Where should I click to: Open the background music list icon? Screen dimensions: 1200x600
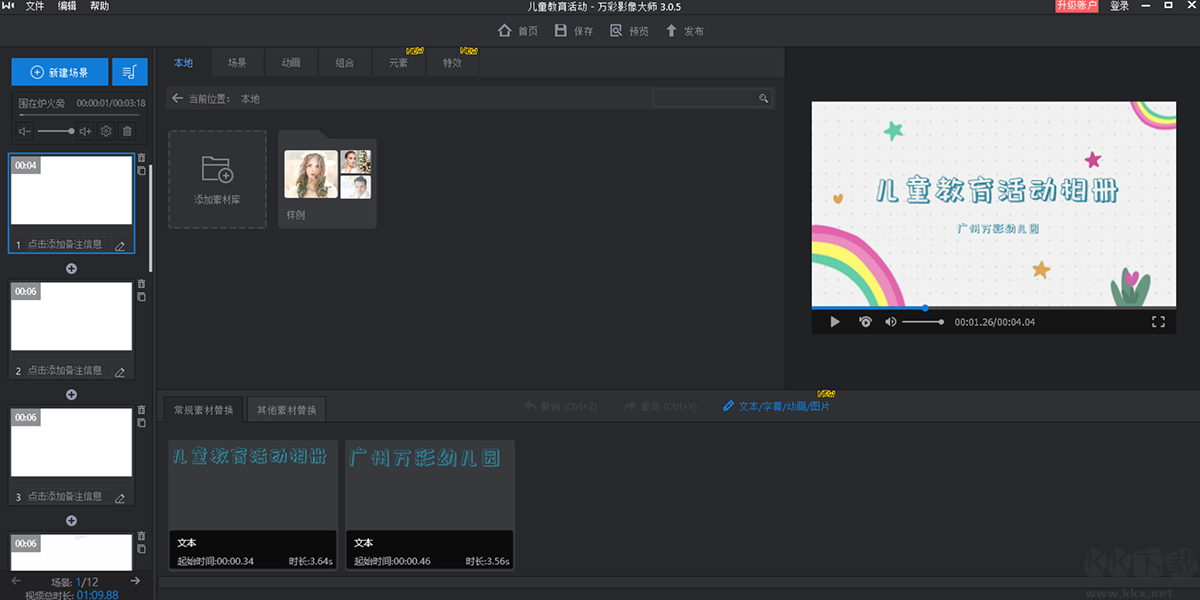[130, 72]
